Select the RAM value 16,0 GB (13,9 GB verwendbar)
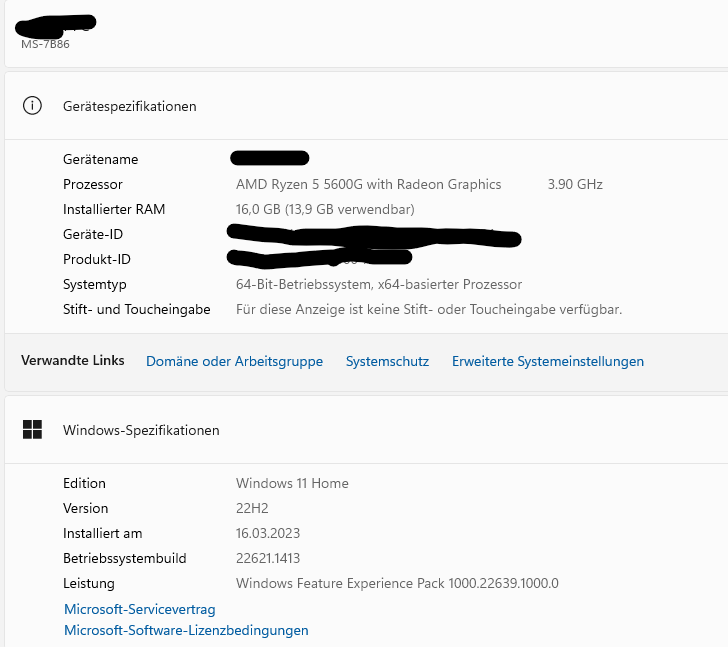 pos(325,209)
